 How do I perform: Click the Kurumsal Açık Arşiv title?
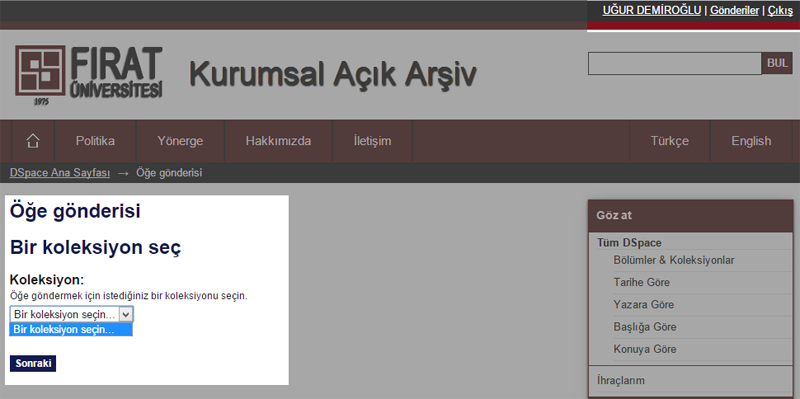[x=333, y=74]
